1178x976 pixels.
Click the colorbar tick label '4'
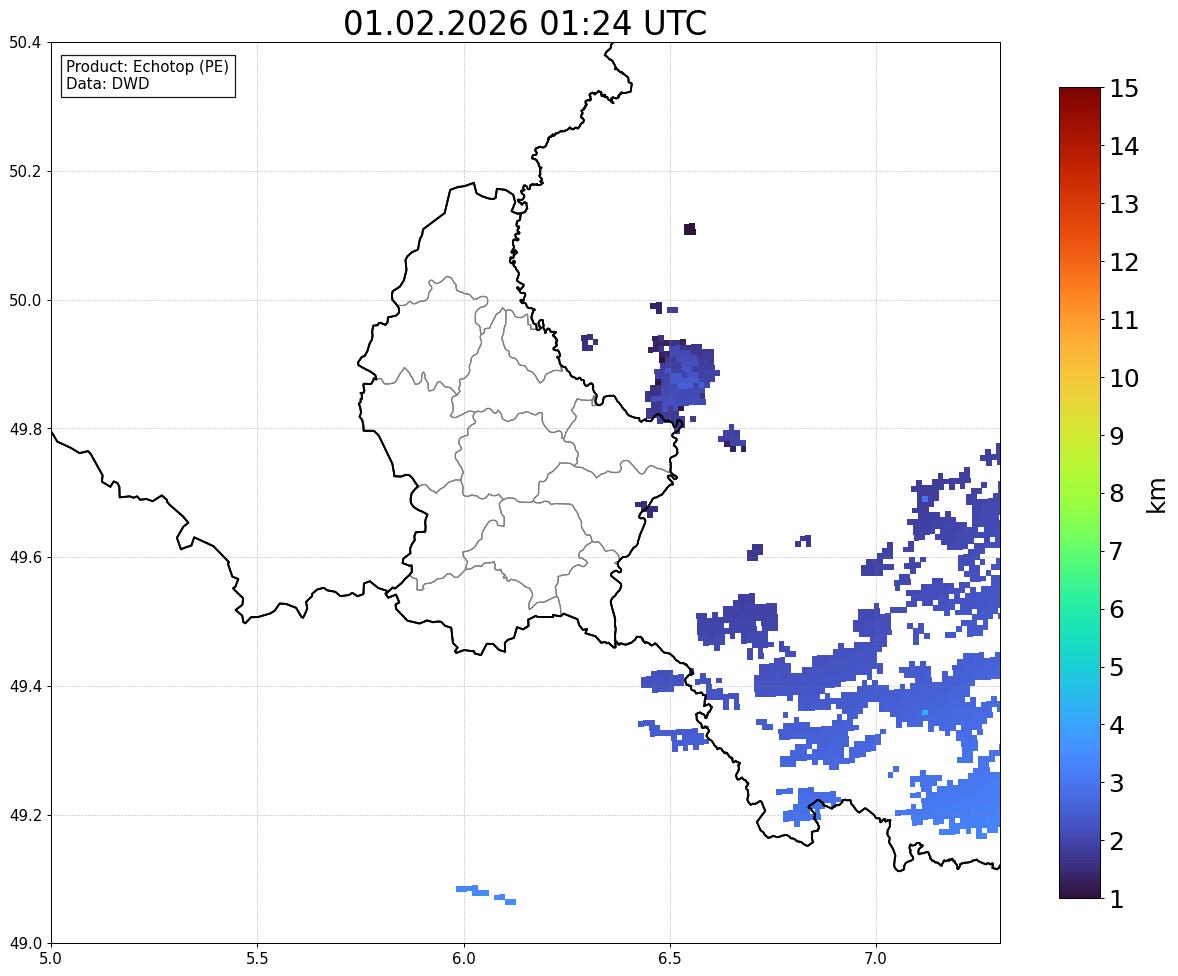[x=1117, y=725]
